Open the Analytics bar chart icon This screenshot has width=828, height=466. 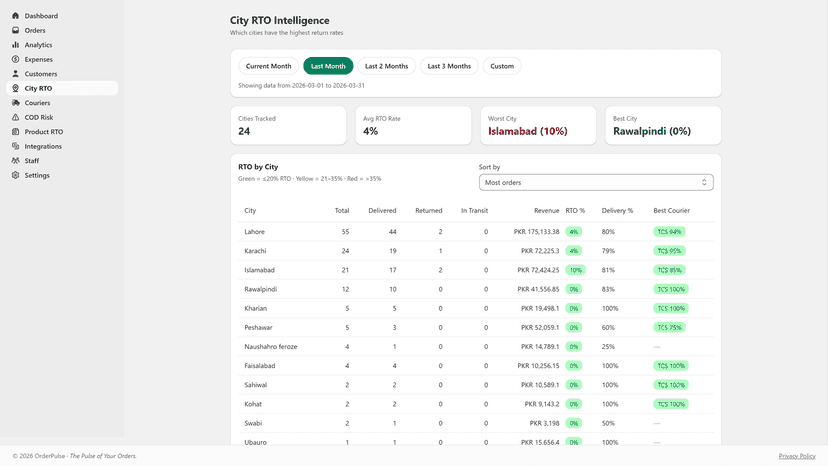coord(15,45)
